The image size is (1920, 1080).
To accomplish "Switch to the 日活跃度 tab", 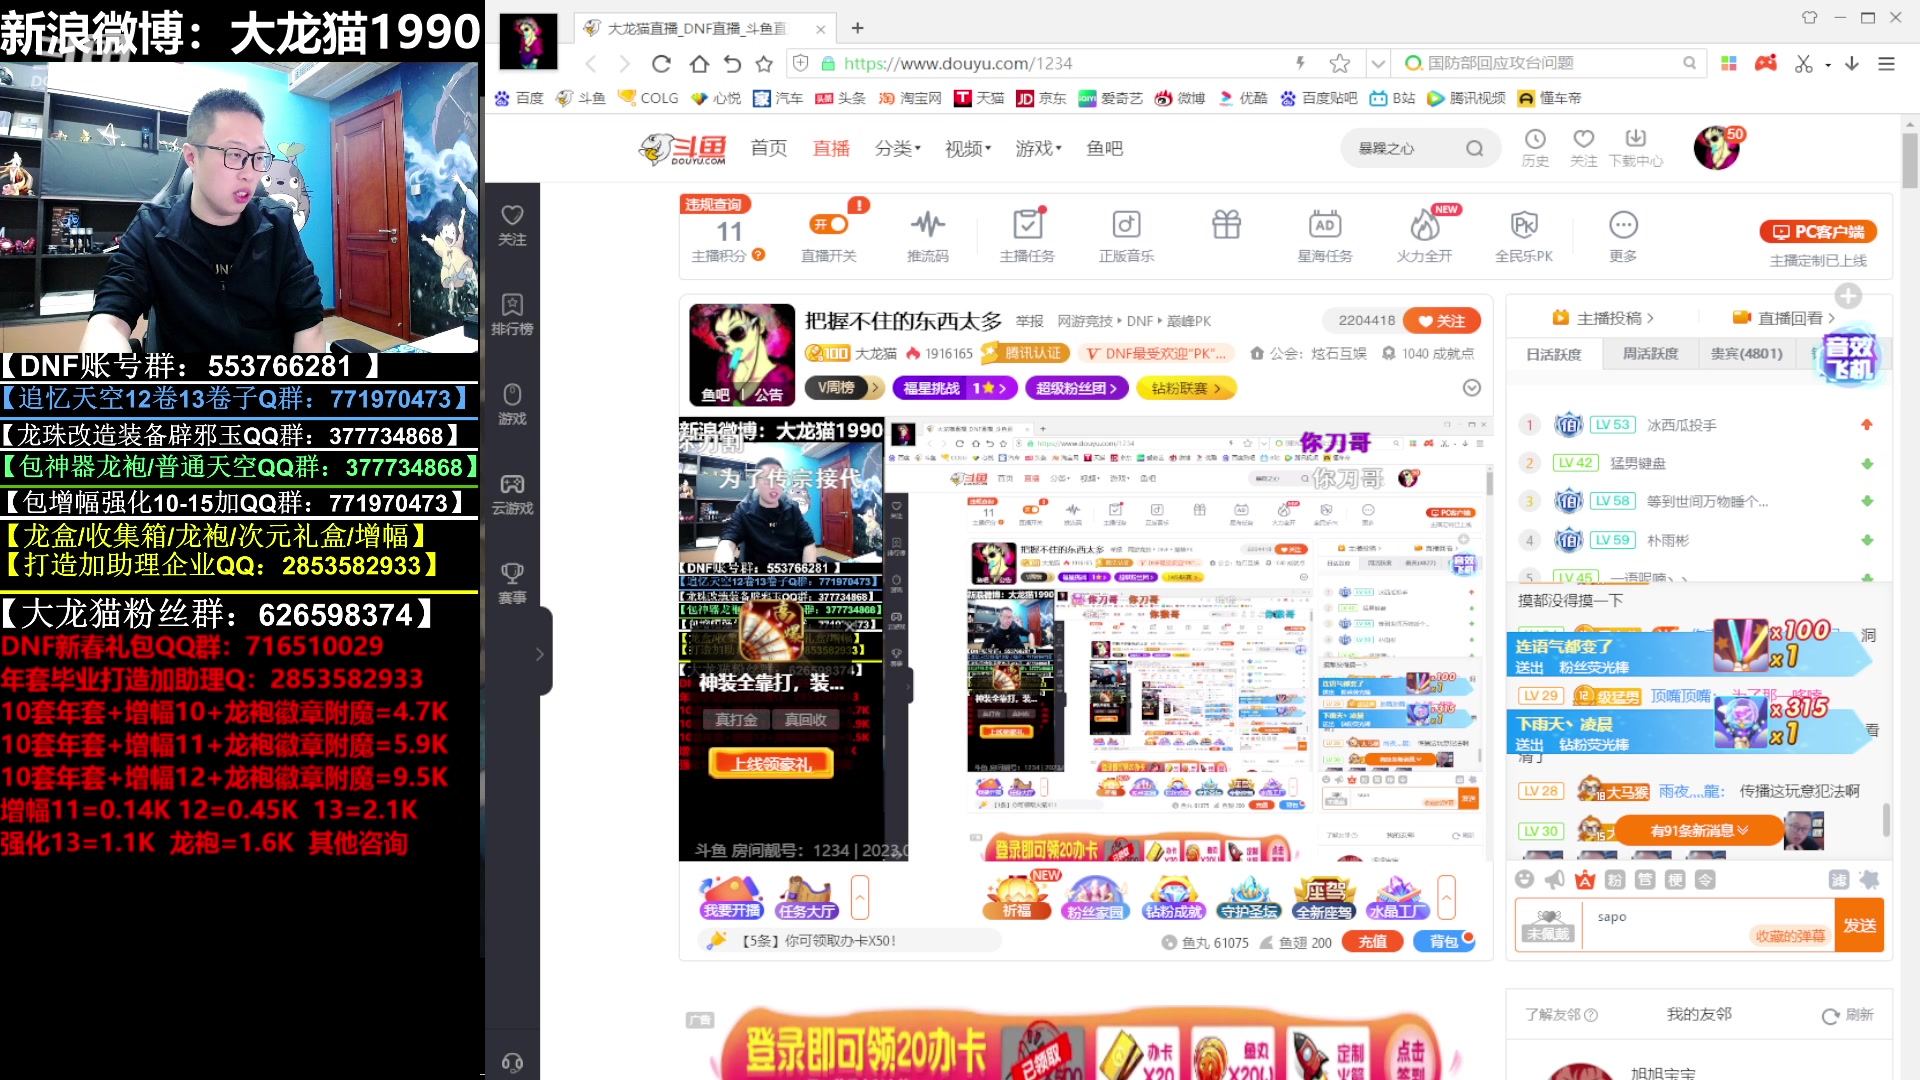I will [1554, 354].
